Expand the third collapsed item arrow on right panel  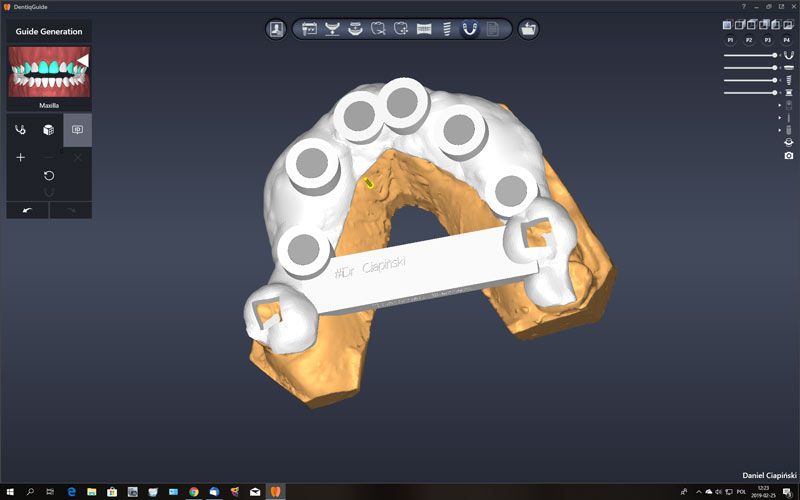click(x=779, y=129)
